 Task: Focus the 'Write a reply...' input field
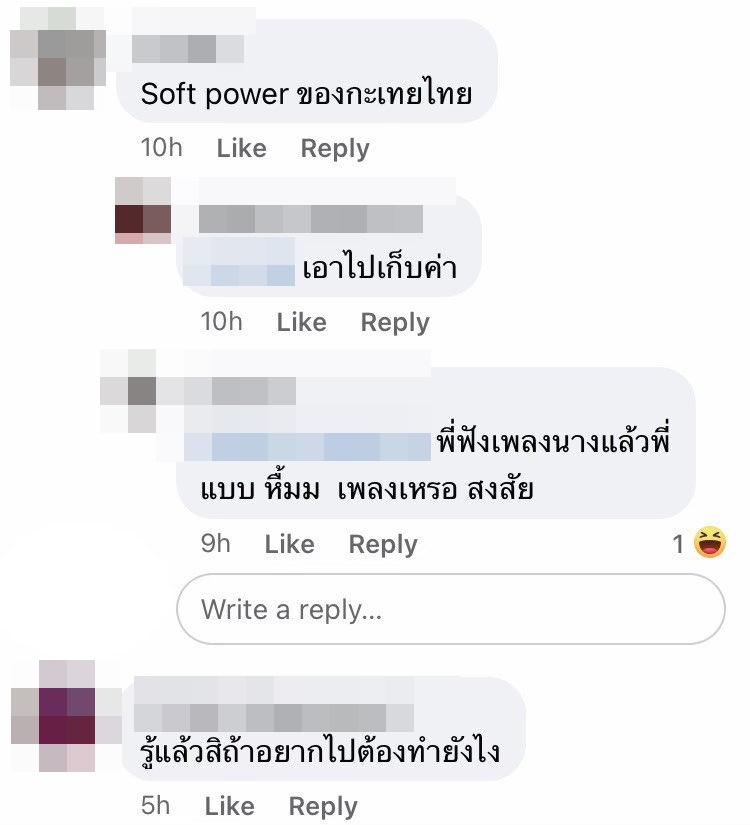(x=451, y=609)
